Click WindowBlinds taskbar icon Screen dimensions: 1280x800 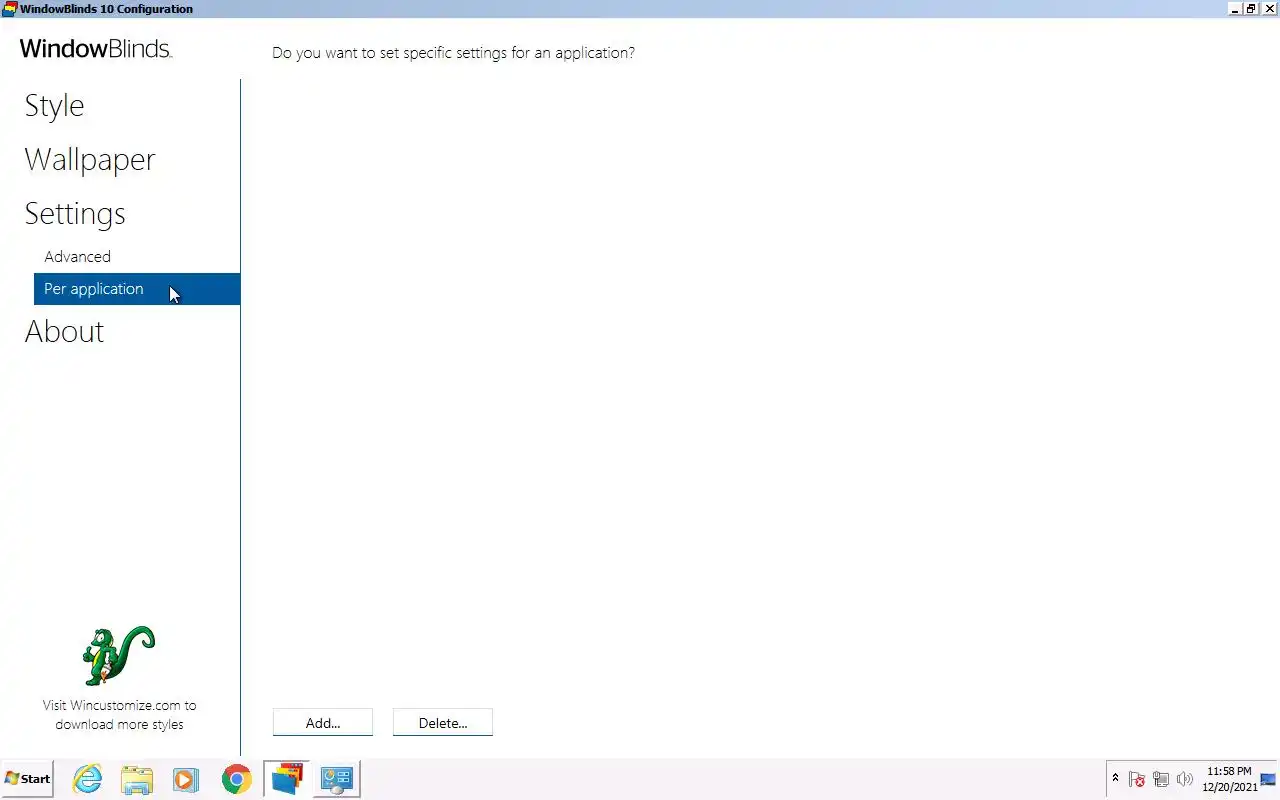click(287, 779)
